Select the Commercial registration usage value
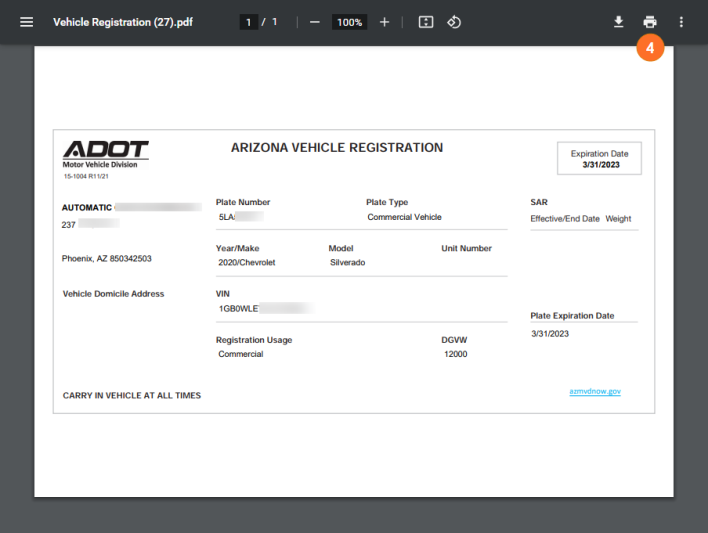 (x=241, y=354)
